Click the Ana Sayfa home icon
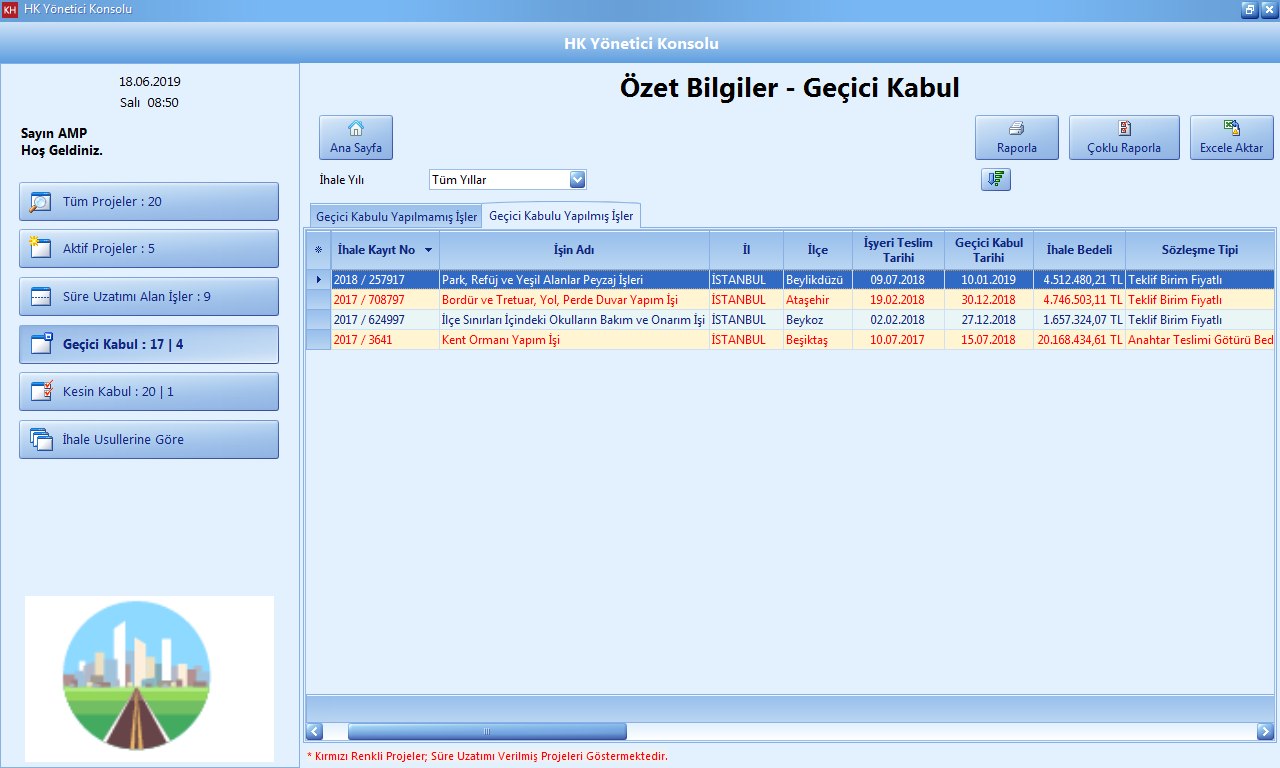This screenshot has height=768, width=1280. click(x=355, y=128)
